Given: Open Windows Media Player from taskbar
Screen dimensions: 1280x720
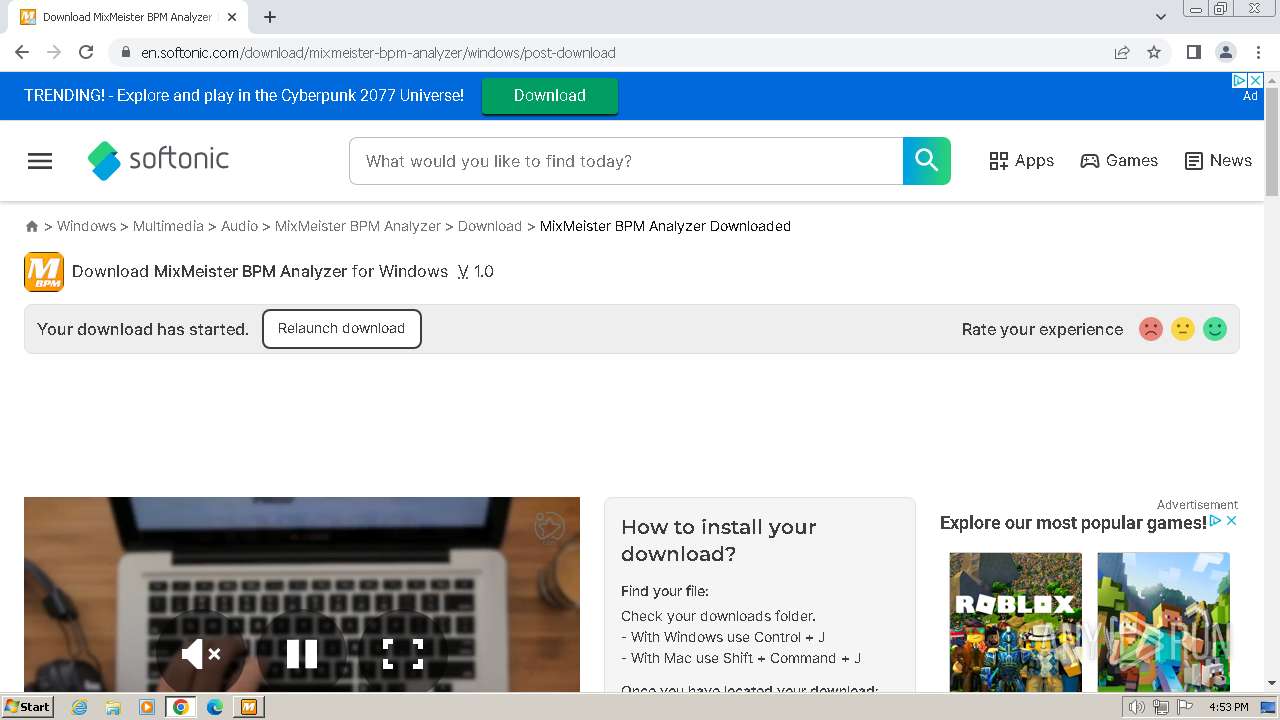Looking at the screenshot, I should [147, 707].
